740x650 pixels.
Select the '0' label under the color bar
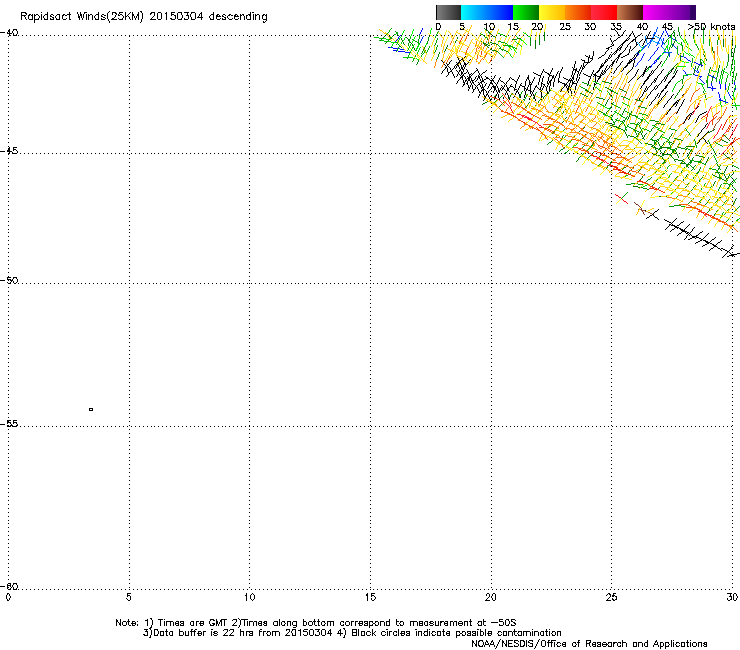(x=438, y=27)
